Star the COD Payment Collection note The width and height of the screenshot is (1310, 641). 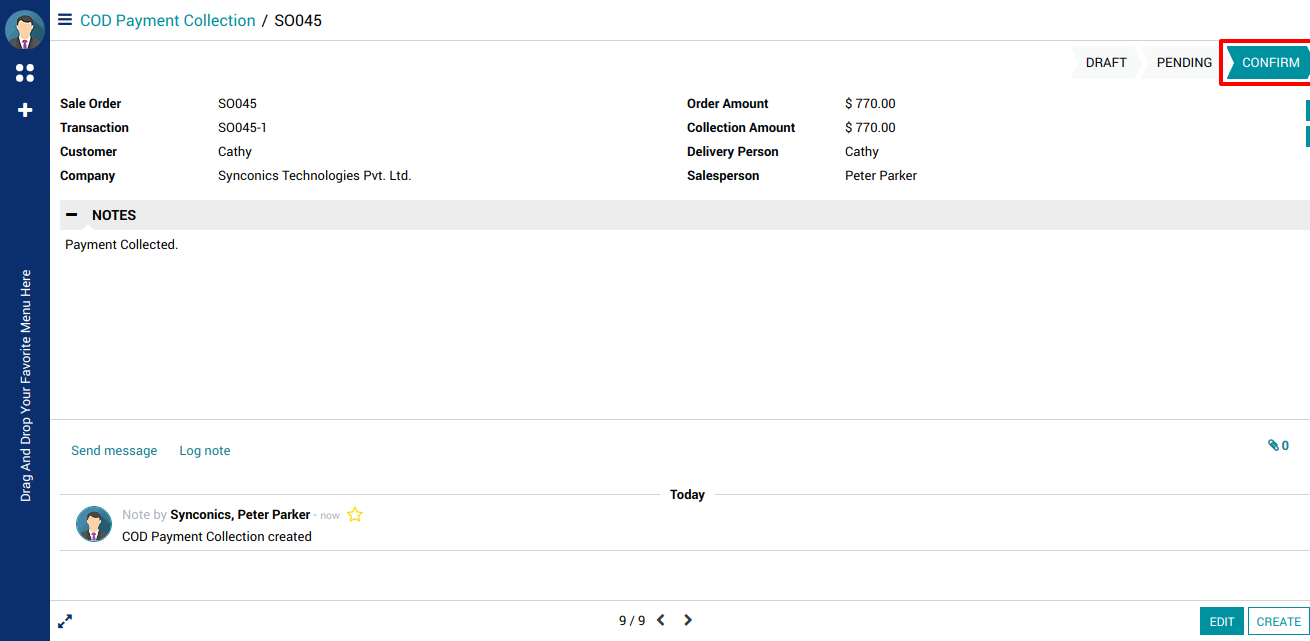coord(355,515)
